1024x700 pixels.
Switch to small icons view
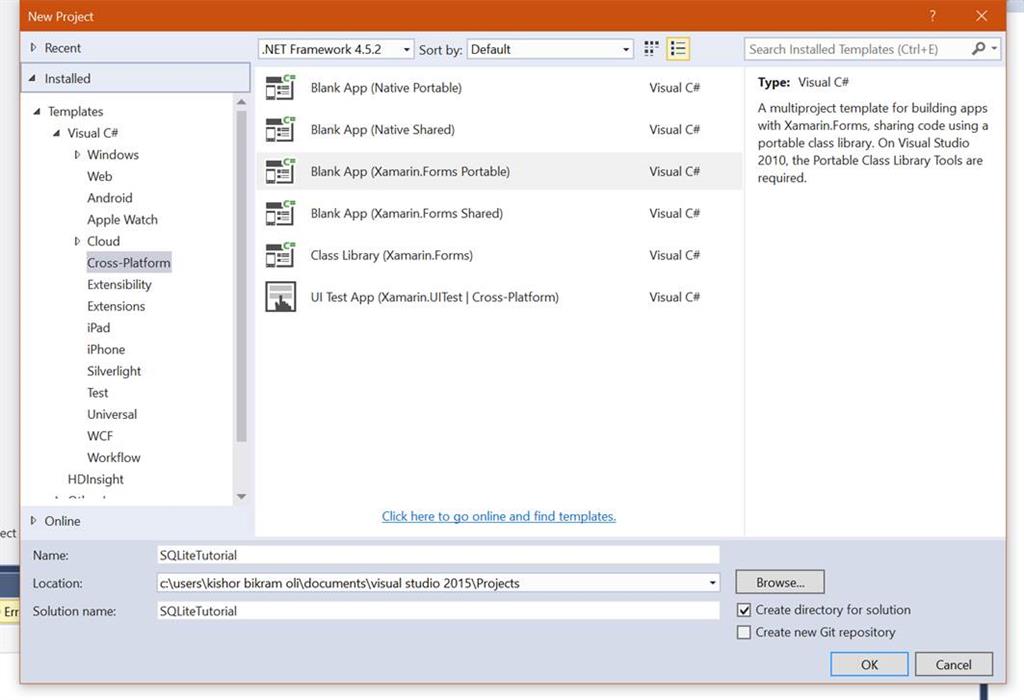(651, 49)
